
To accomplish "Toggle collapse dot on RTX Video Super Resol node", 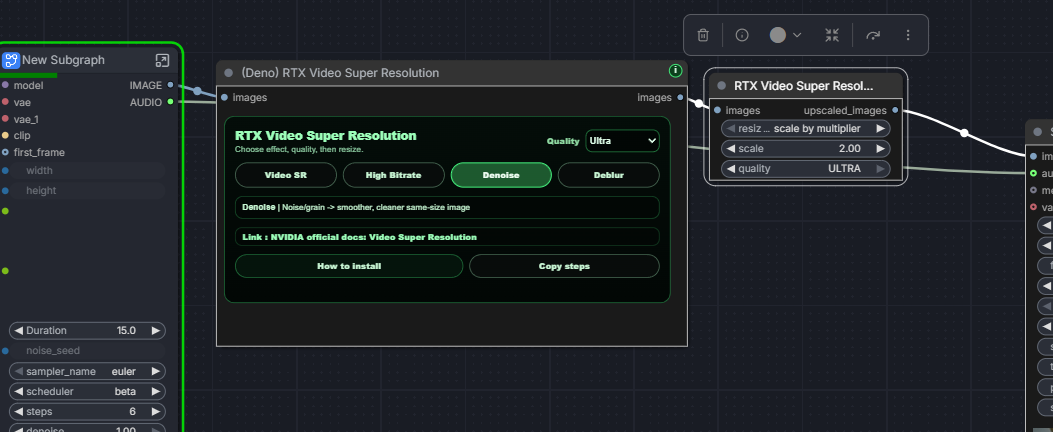I will click(x=722, y=85).
